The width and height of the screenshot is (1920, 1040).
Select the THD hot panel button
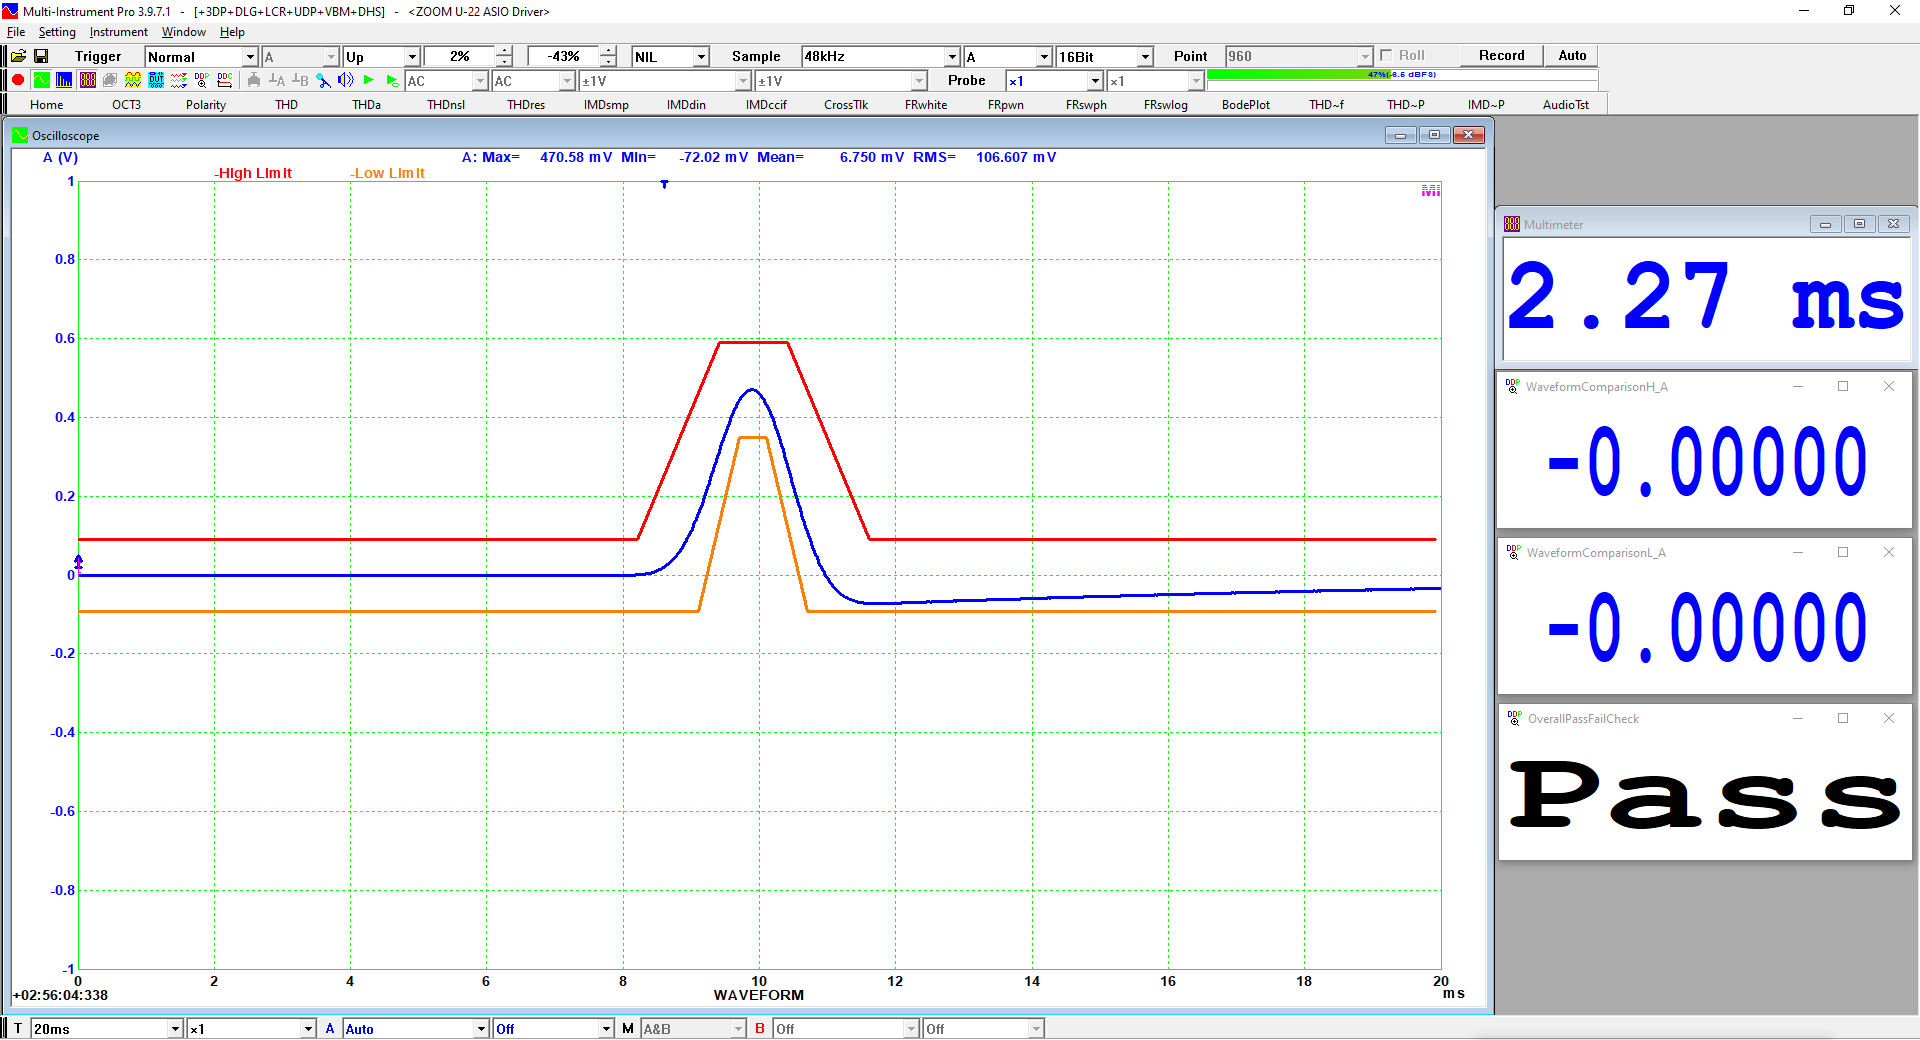[286, 104]
